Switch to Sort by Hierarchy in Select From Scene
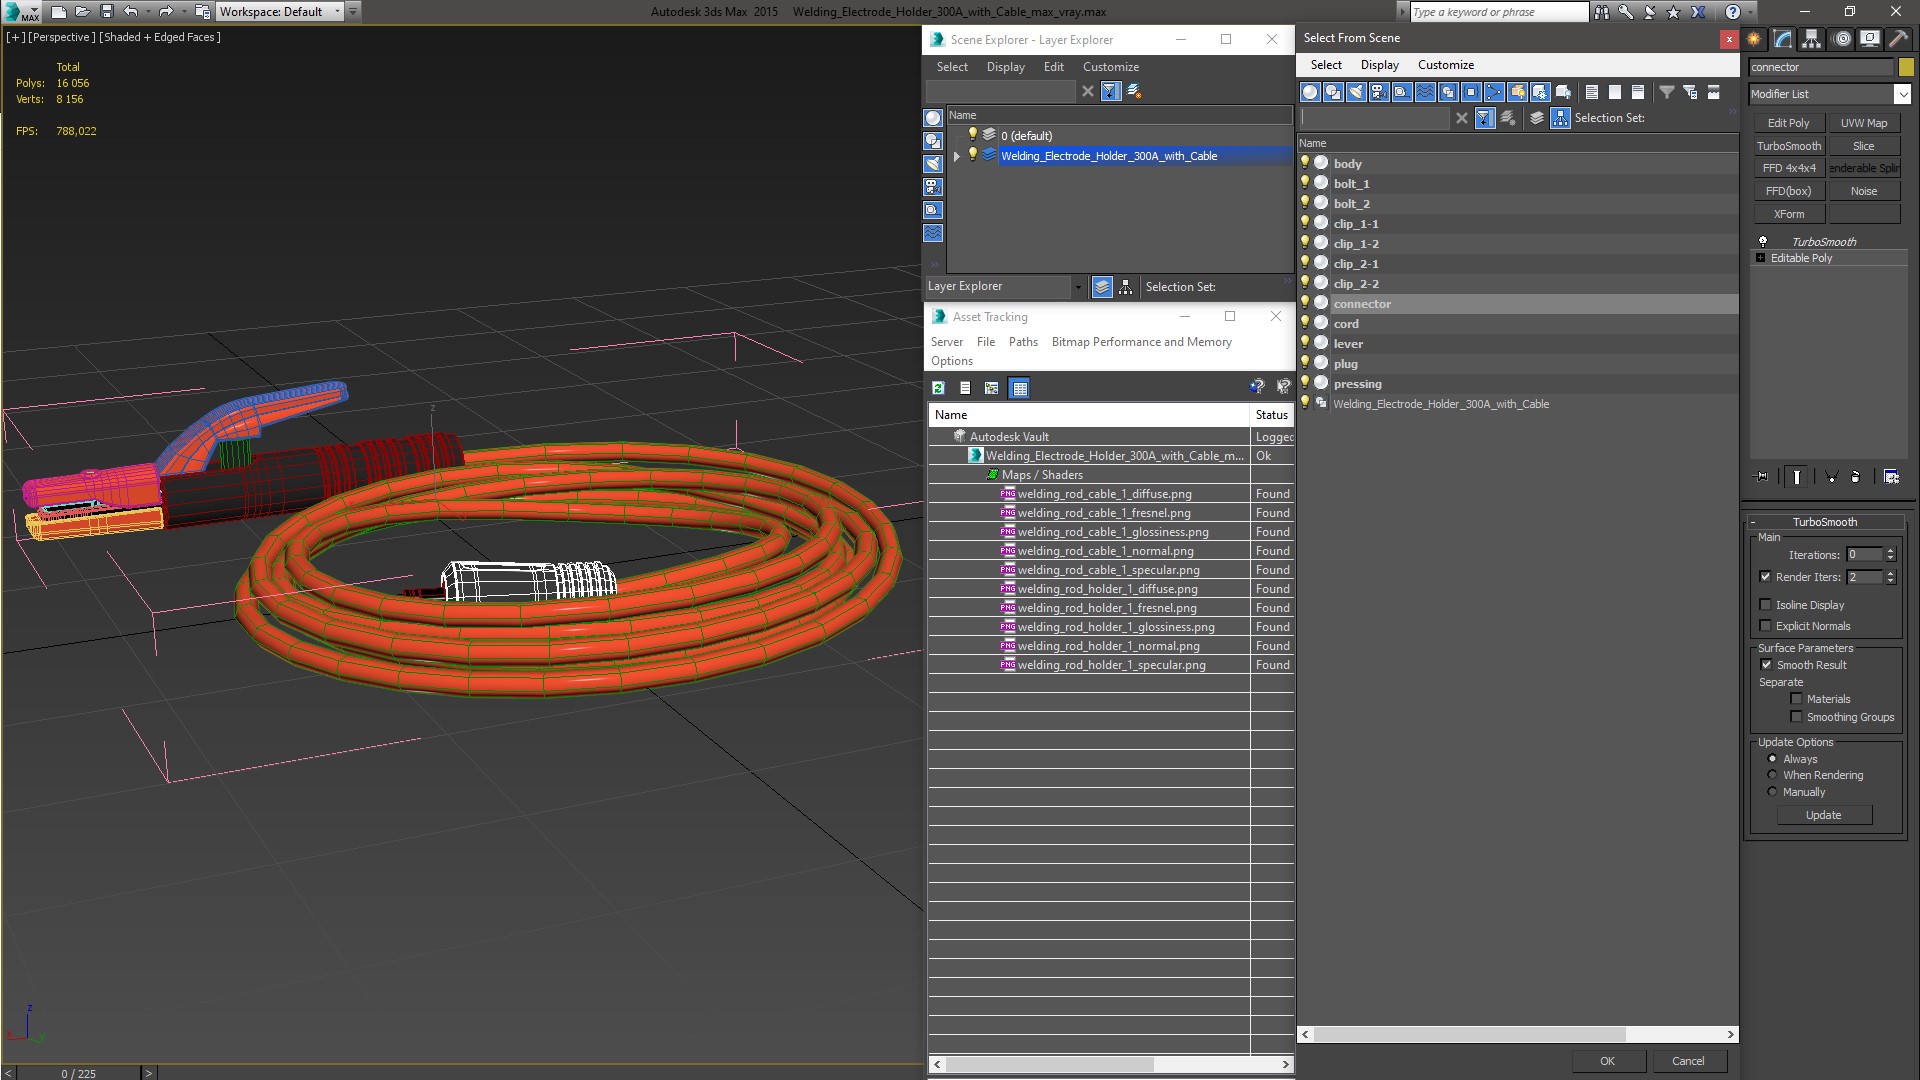Viewport: 1920px width, 1080px height. [x=1560, y=118]
